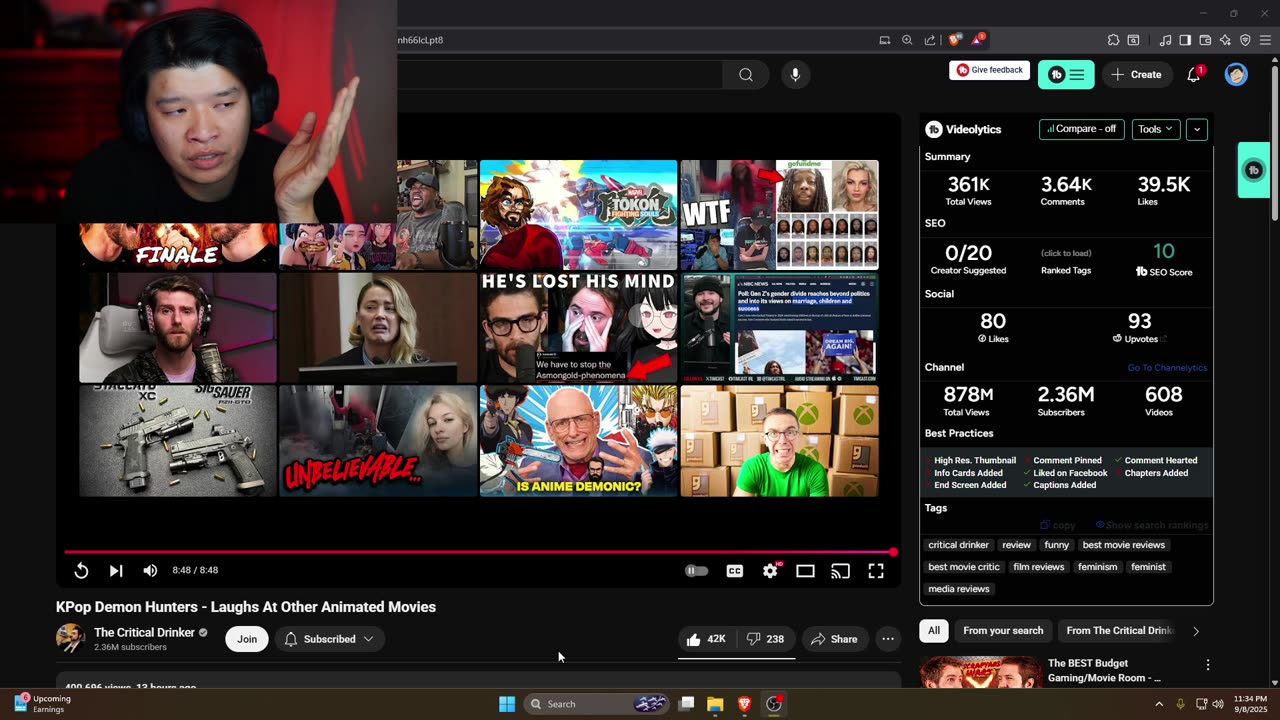Click the Windows taskbar Search box
1280x720 pixels.
pyautogui.click(x=597, y=704)
